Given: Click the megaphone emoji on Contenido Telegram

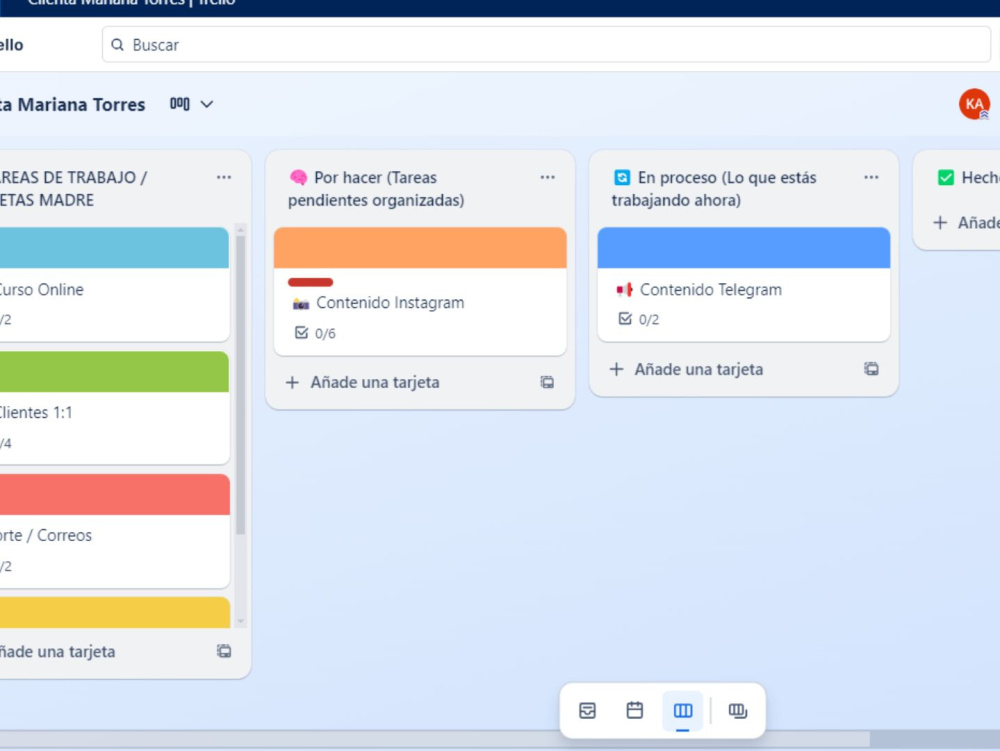Looking at the screenshot, I should 624,290.
